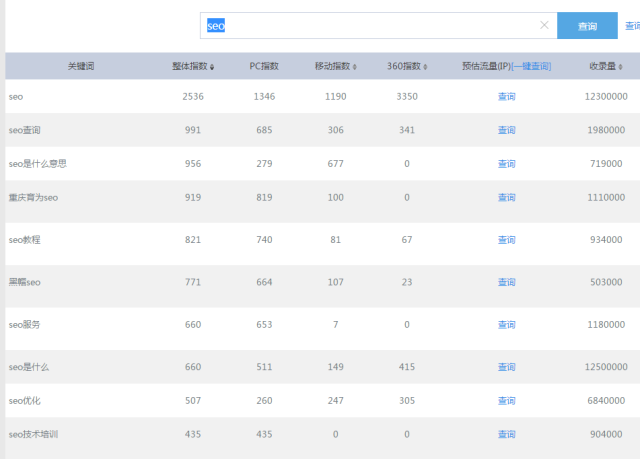This screenshot has width=640, height=459.
Task: Click overall index value 991
Action: pos(193,130)
